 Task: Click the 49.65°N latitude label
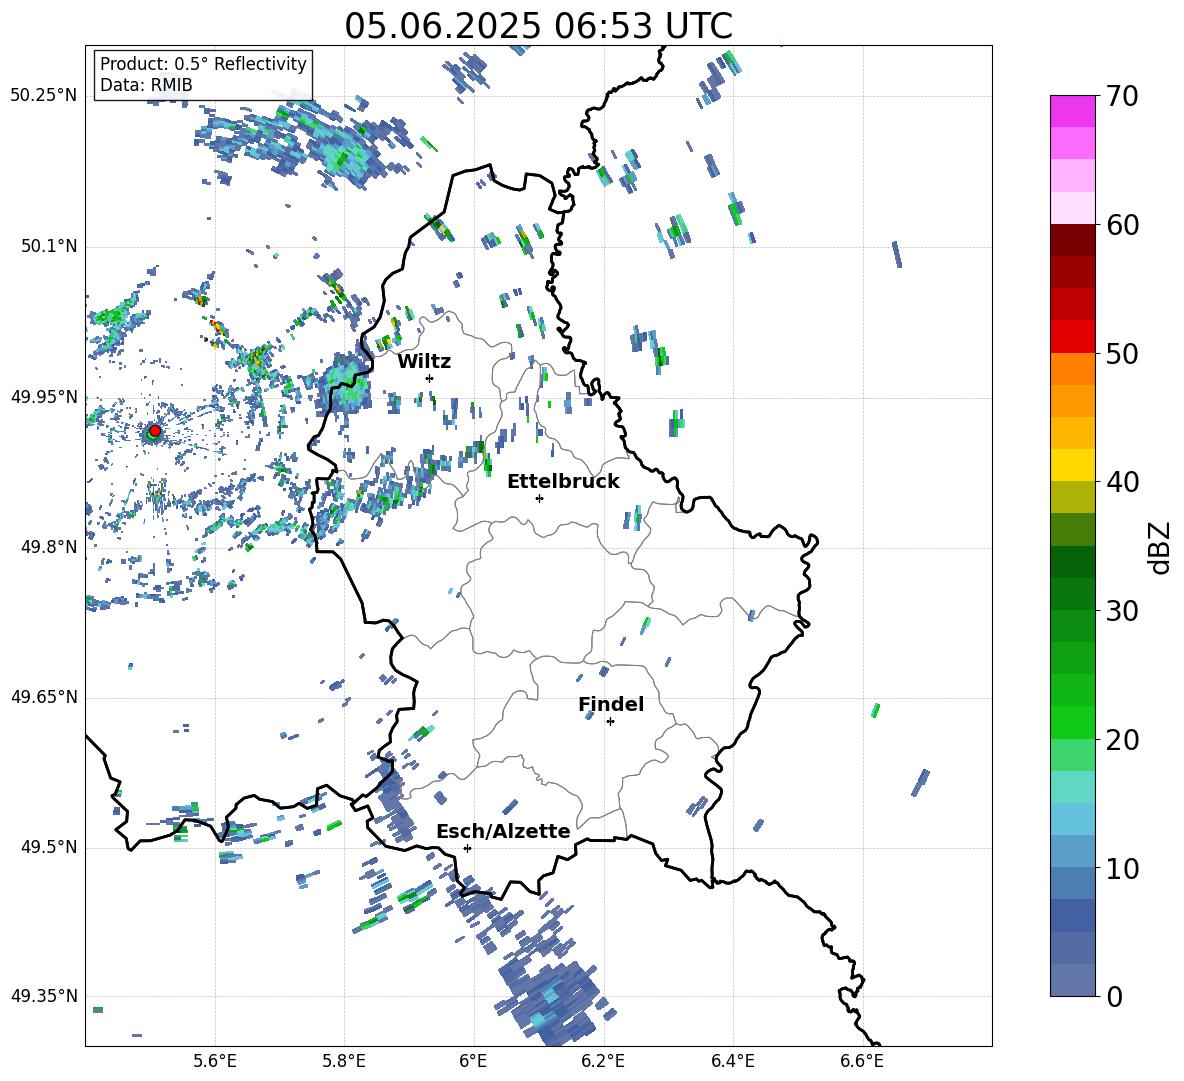point(44,697)
